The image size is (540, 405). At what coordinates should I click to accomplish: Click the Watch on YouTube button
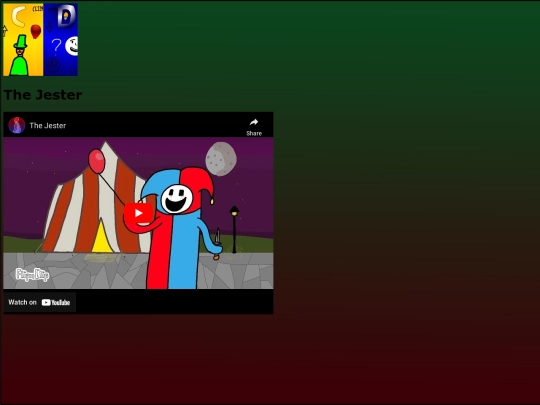point(40,302)
